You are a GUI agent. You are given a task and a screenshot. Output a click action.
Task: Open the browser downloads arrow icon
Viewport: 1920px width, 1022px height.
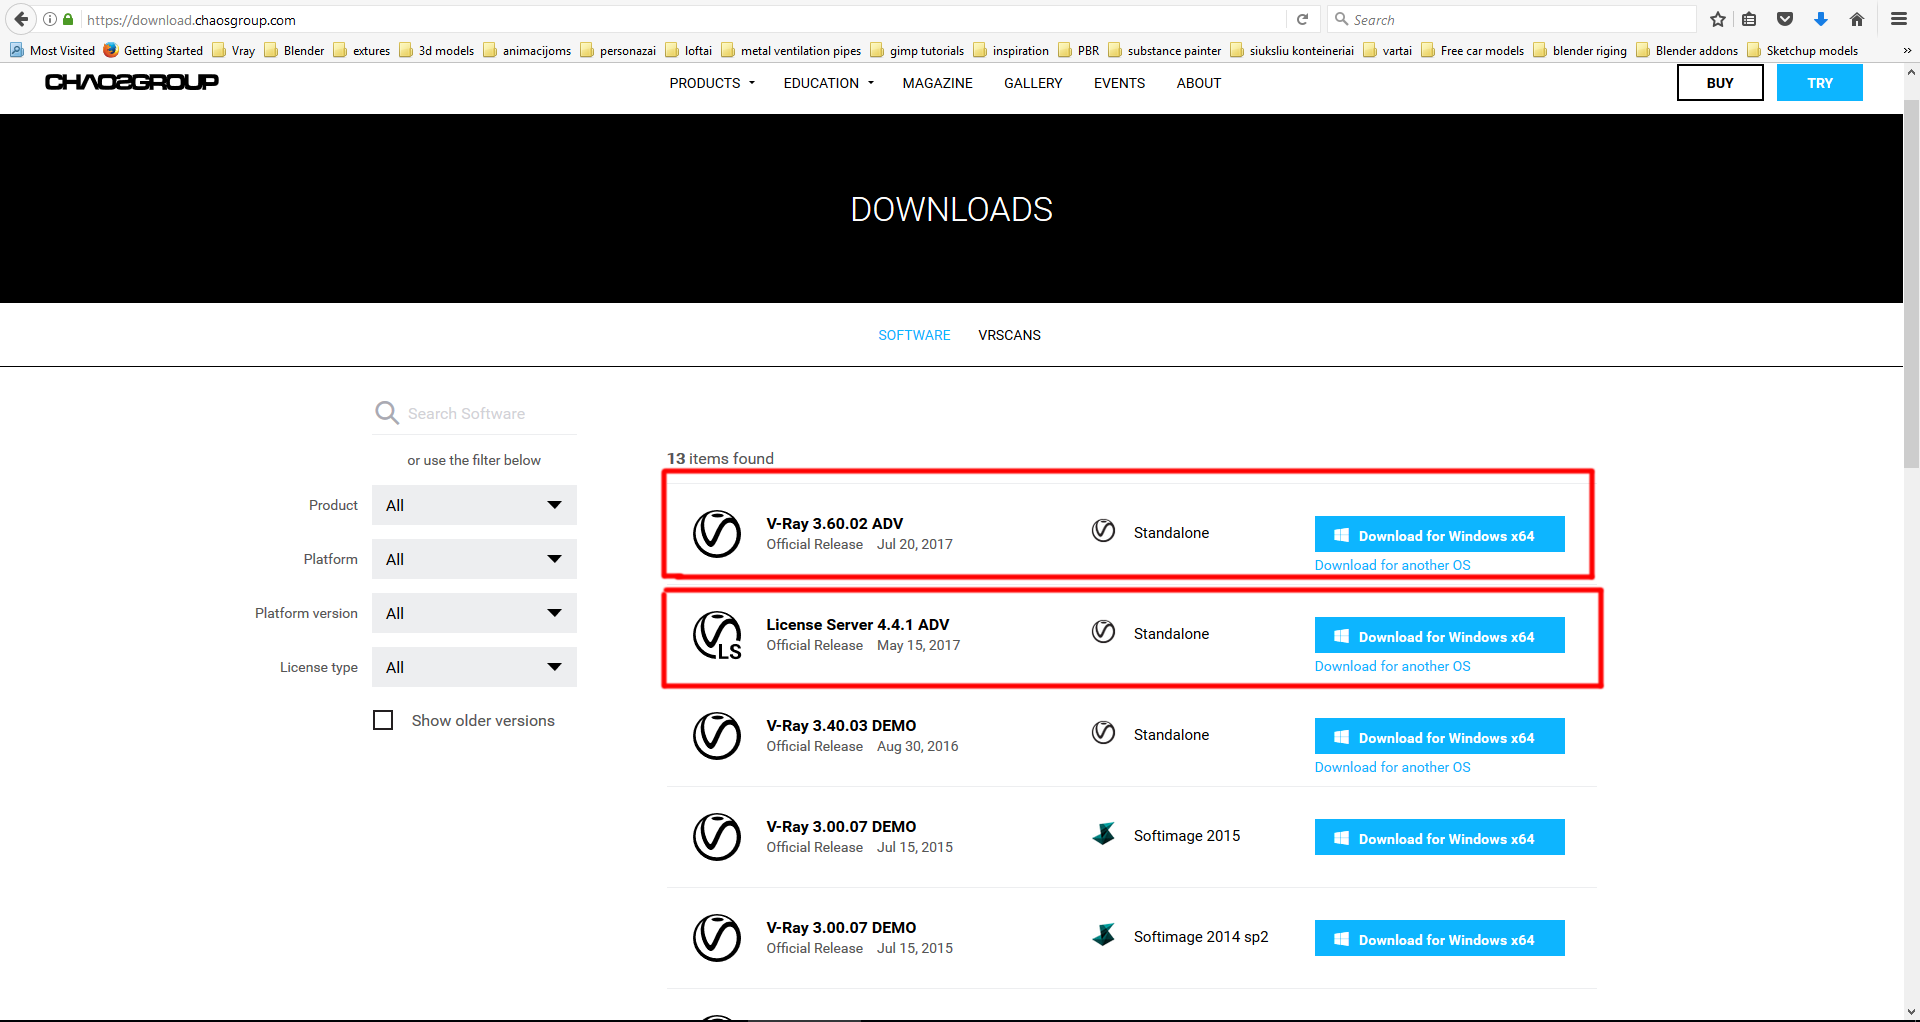coord(1821,19)
